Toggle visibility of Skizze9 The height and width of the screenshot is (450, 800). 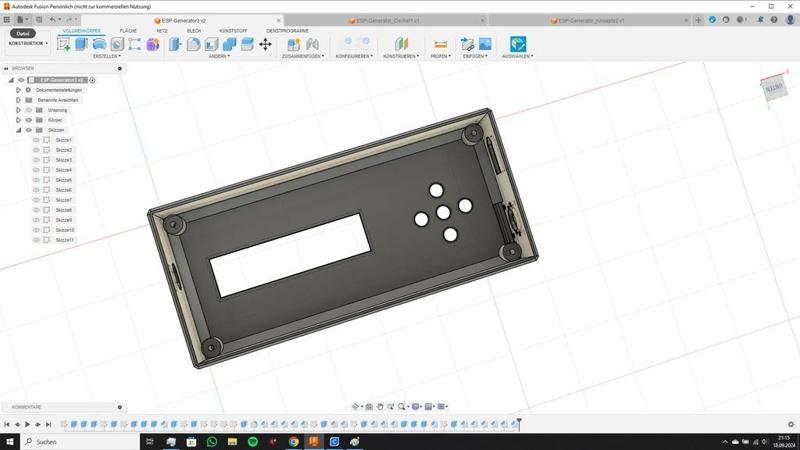click(x=36, y=220)
